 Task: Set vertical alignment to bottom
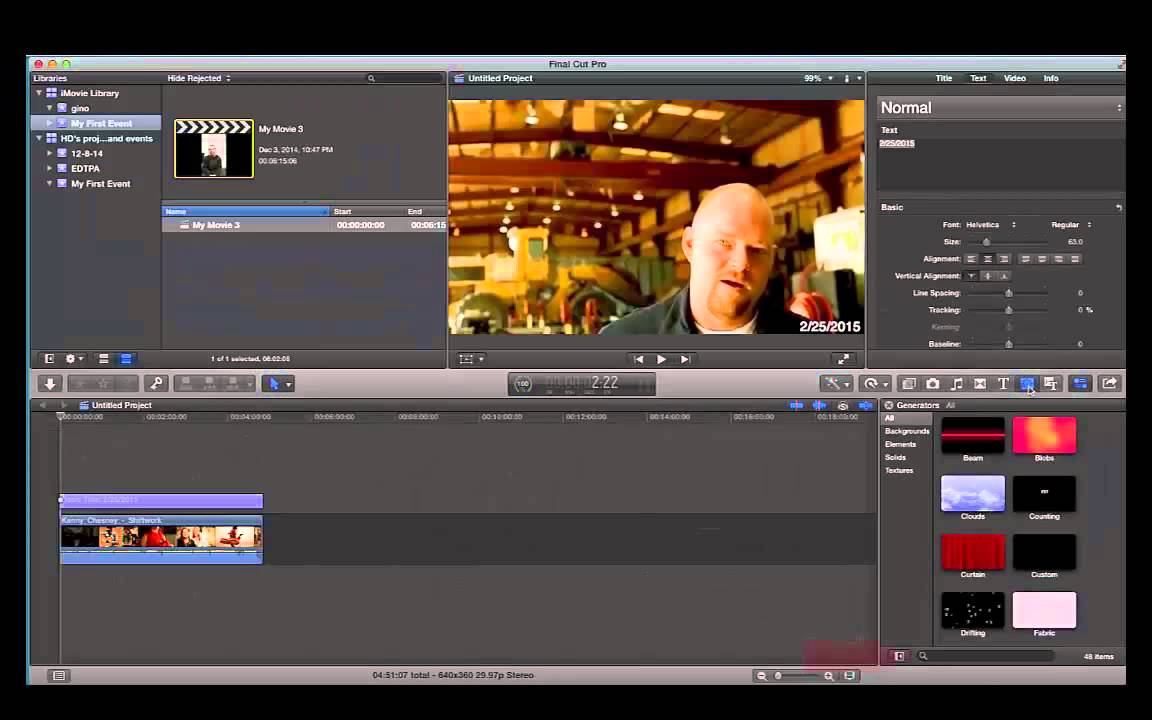[x=1004, y=276]
